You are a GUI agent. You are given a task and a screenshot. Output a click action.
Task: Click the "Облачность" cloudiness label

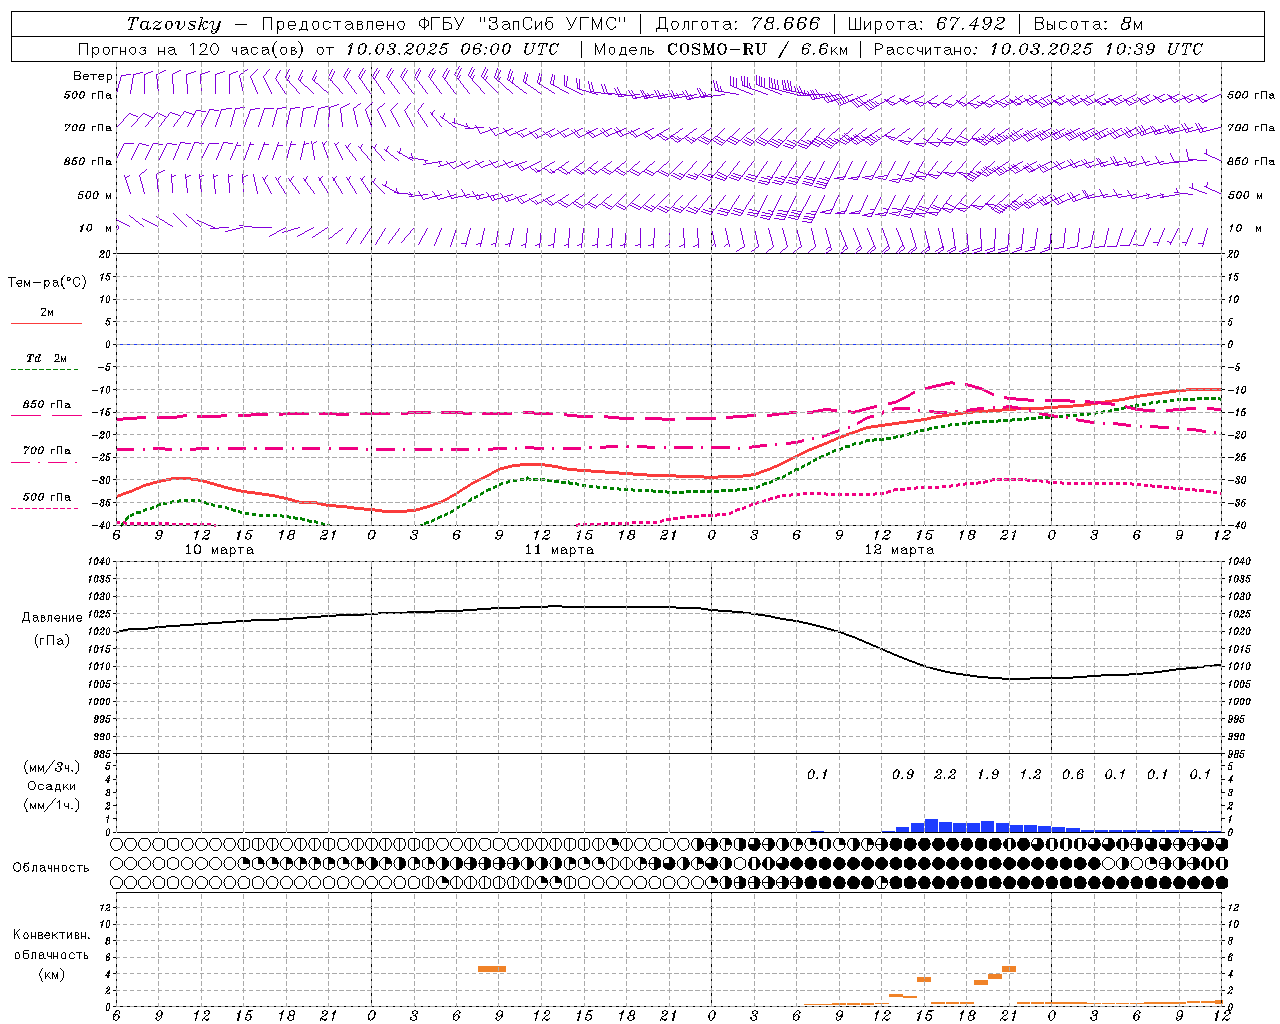coord(51,868)
